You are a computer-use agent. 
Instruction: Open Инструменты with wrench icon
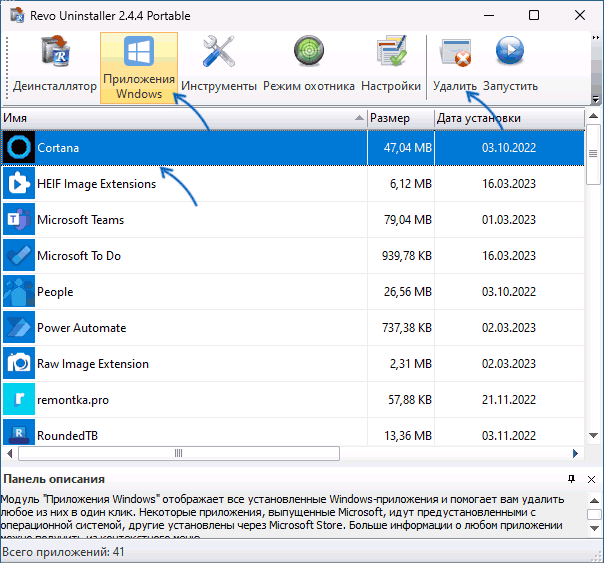[219, 67]
